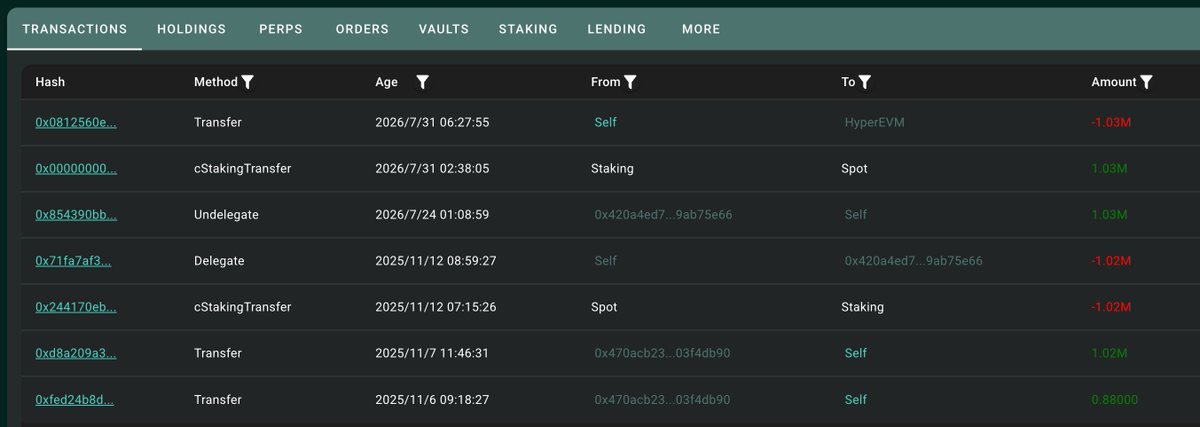The width and height of the screenshot is (1200, 427).
Task: Open the Delegate transaction hash 0x71fa7af3
Action: tap(73, 261)
